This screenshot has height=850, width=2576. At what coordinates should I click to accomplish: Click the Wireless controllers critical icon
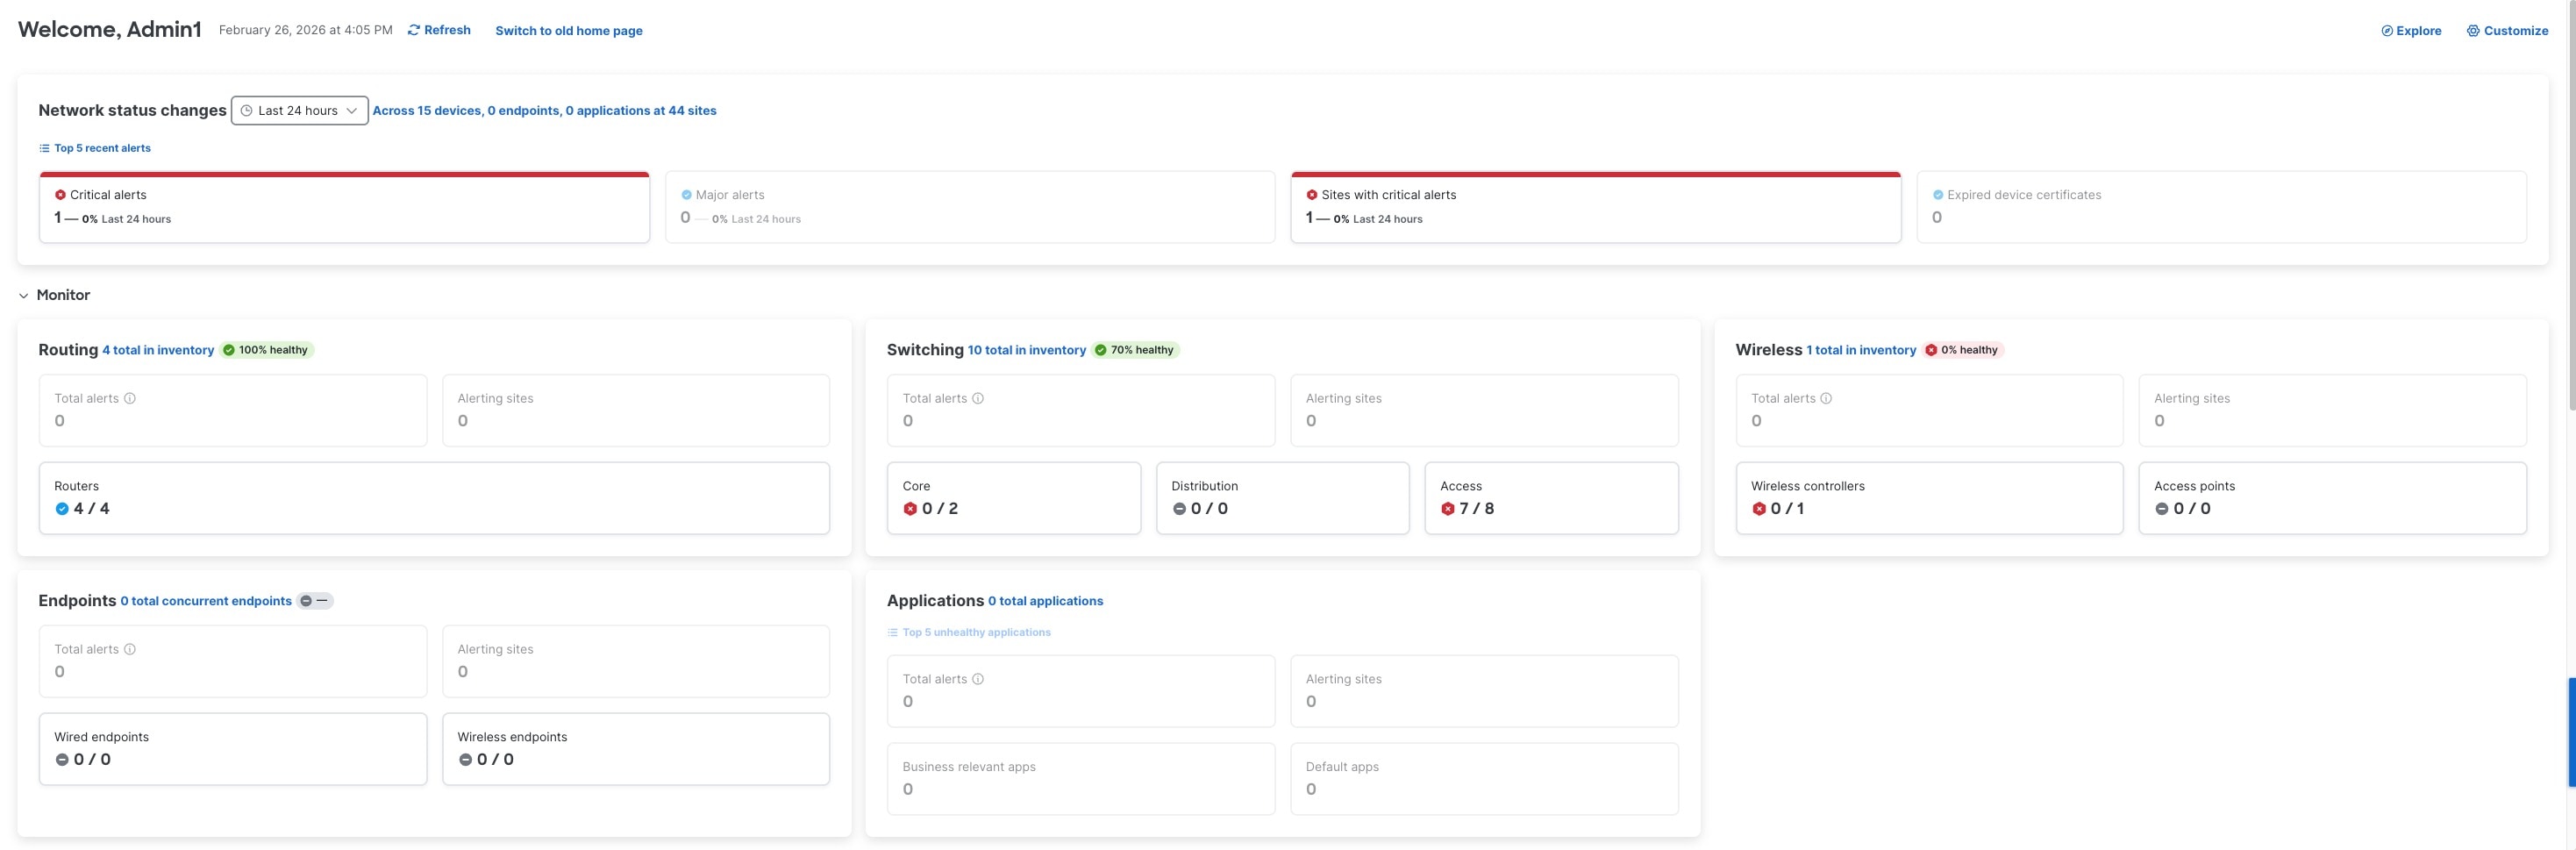coord(1758,509)
